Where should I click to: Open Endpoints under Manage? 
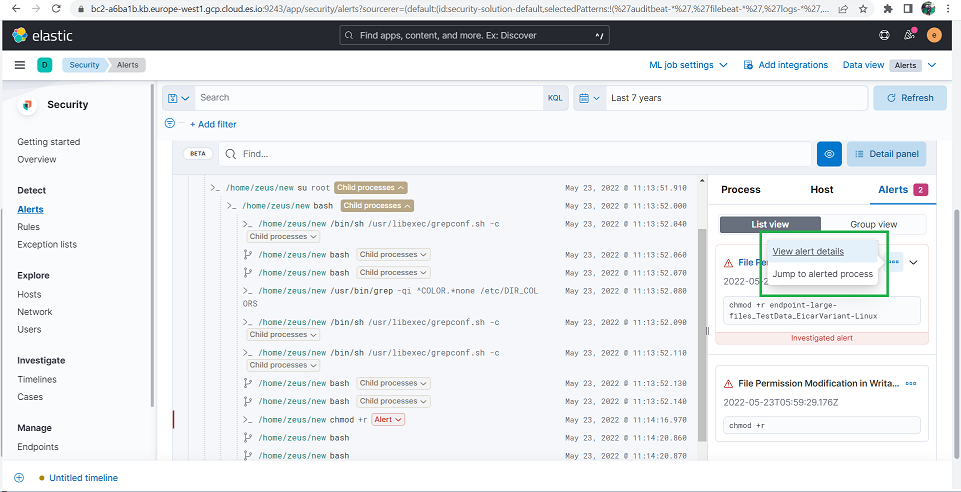tap(38, 447)
